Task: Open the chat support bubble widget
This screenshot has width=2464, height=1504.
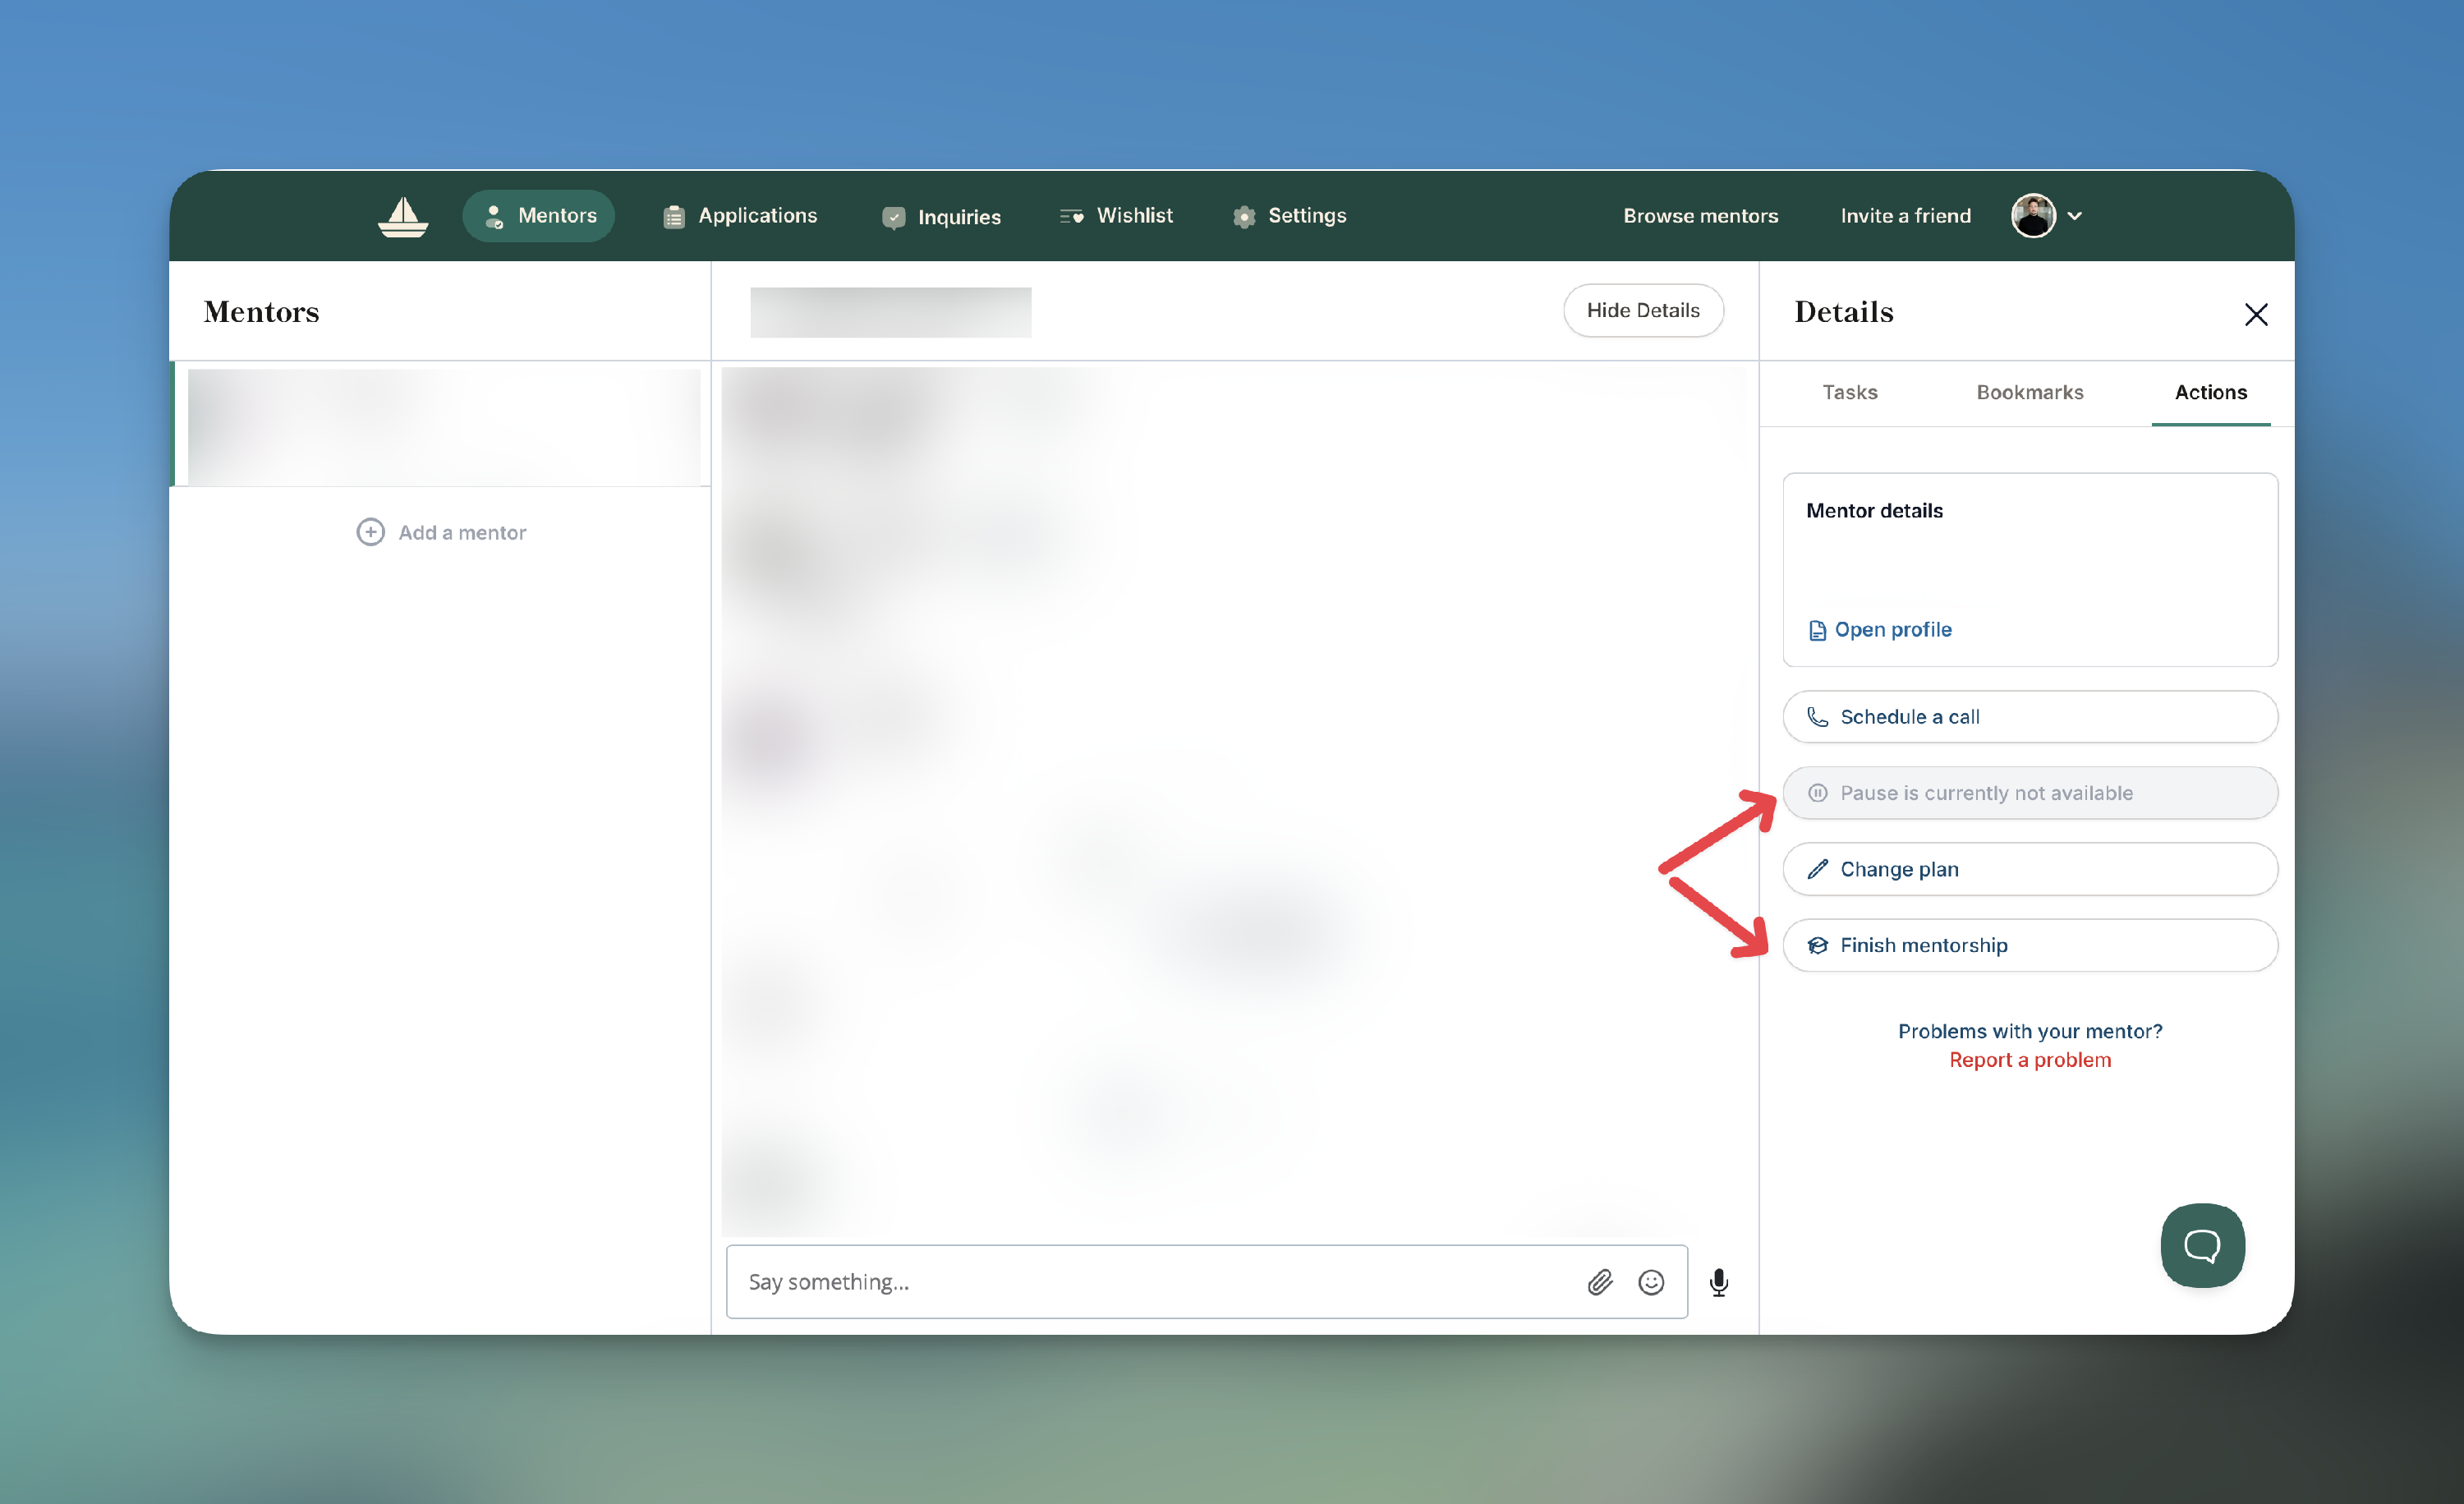Action: tap(2202, 1245)
